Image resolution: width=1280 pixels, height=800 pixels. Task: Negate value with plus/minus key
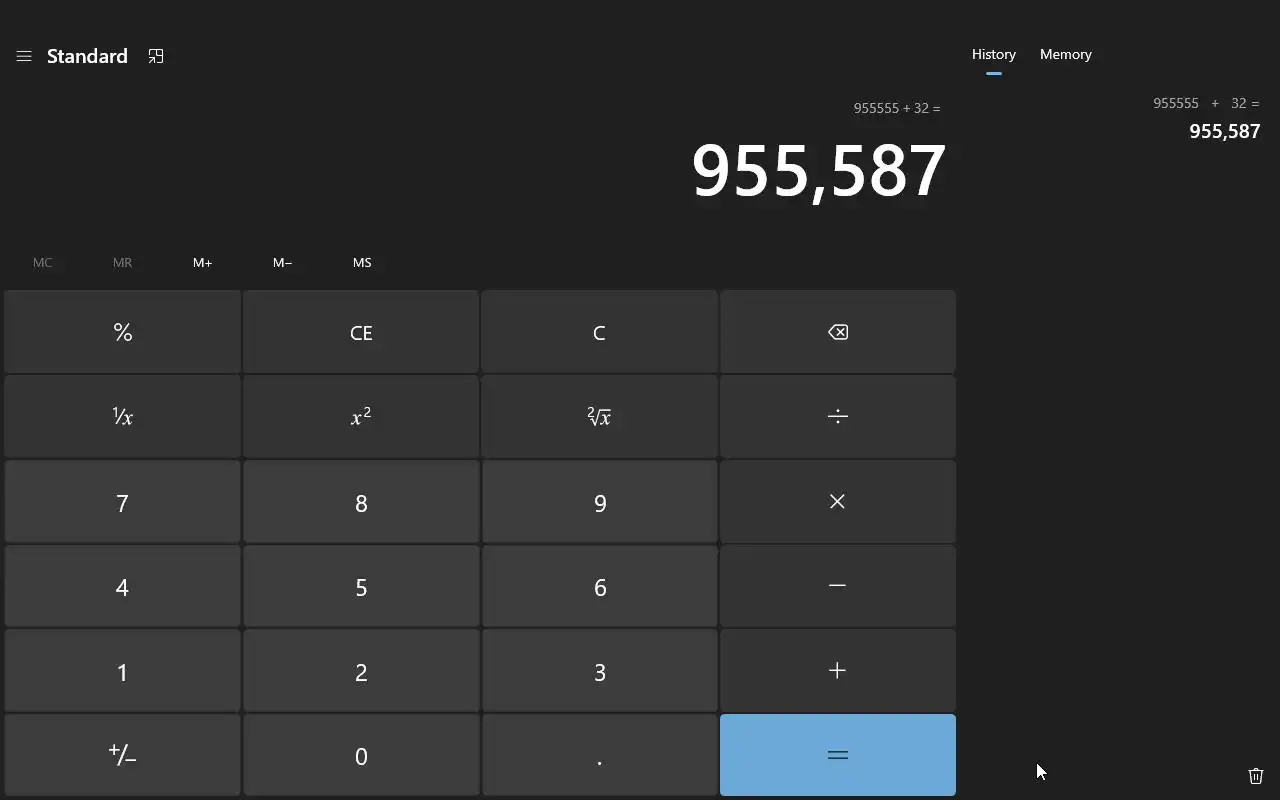(122, 755)
